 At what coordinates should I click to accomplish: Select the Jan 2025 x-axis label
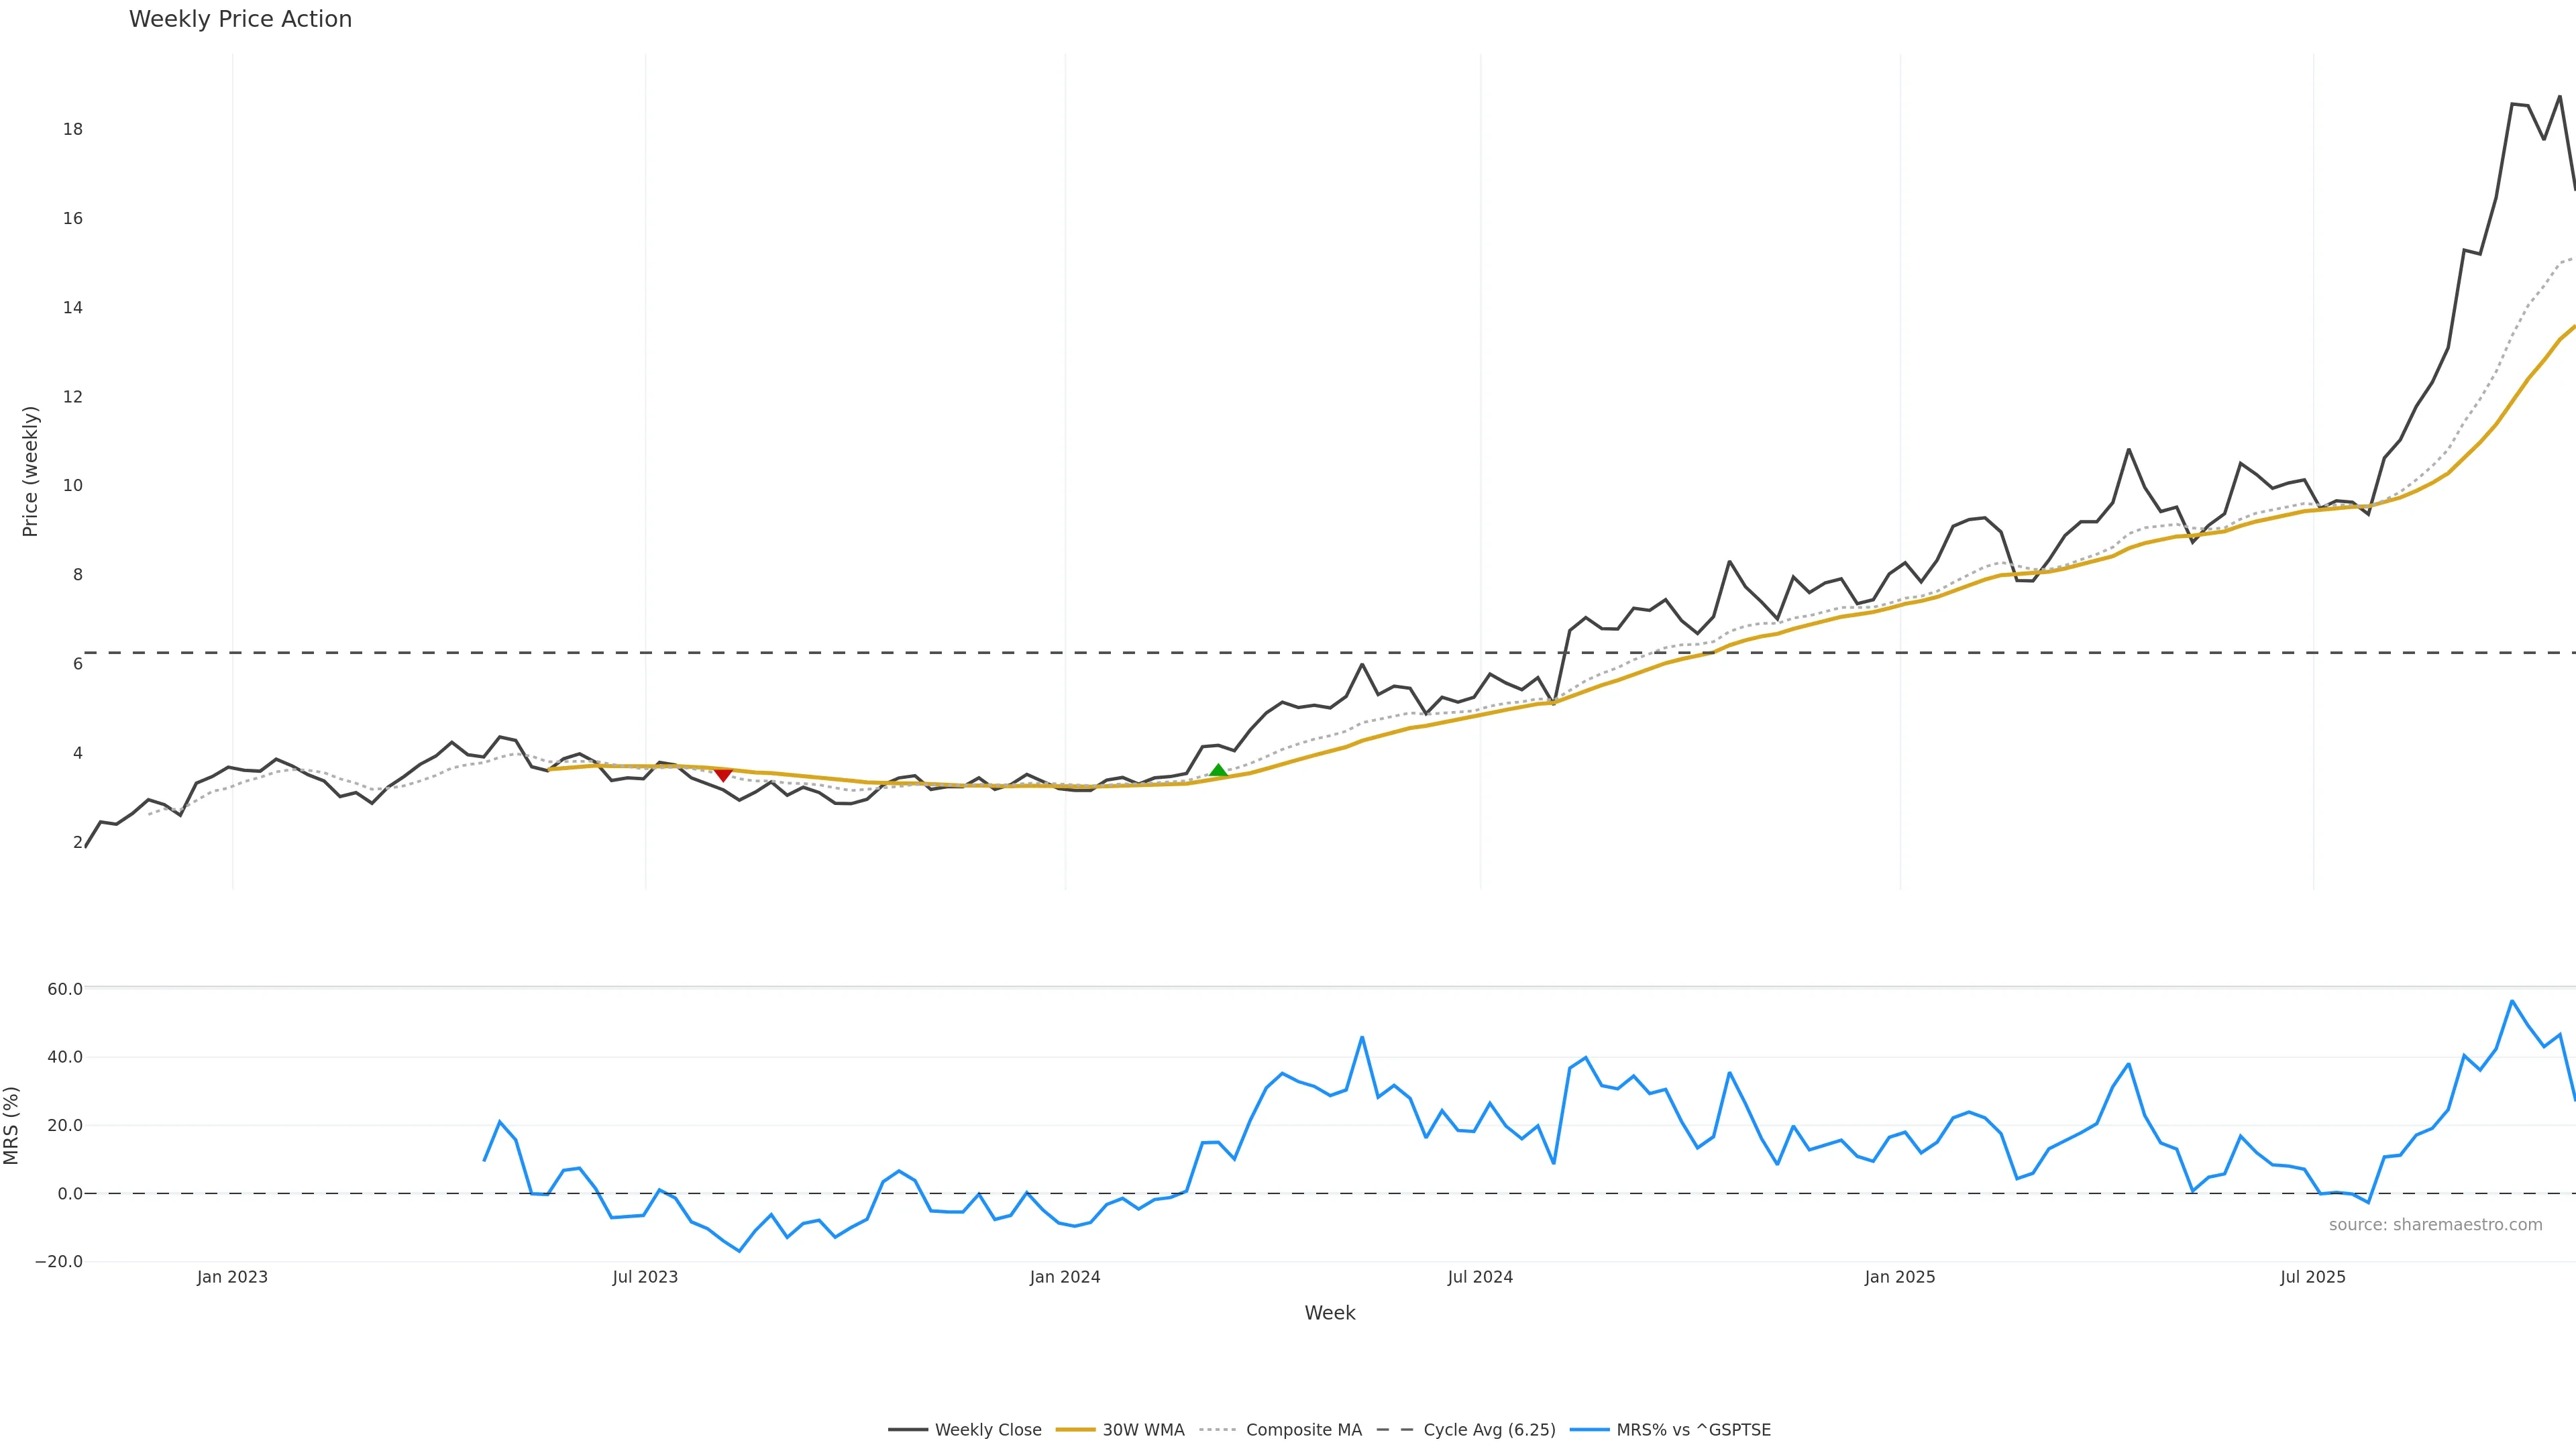[1900, 1277]
